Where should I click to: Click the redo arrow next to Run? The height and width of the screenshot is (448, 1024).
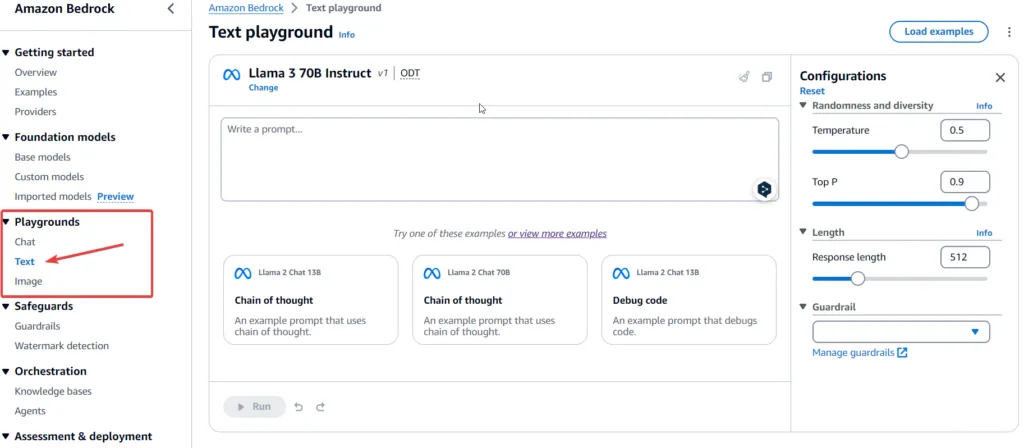coord(320,407)
